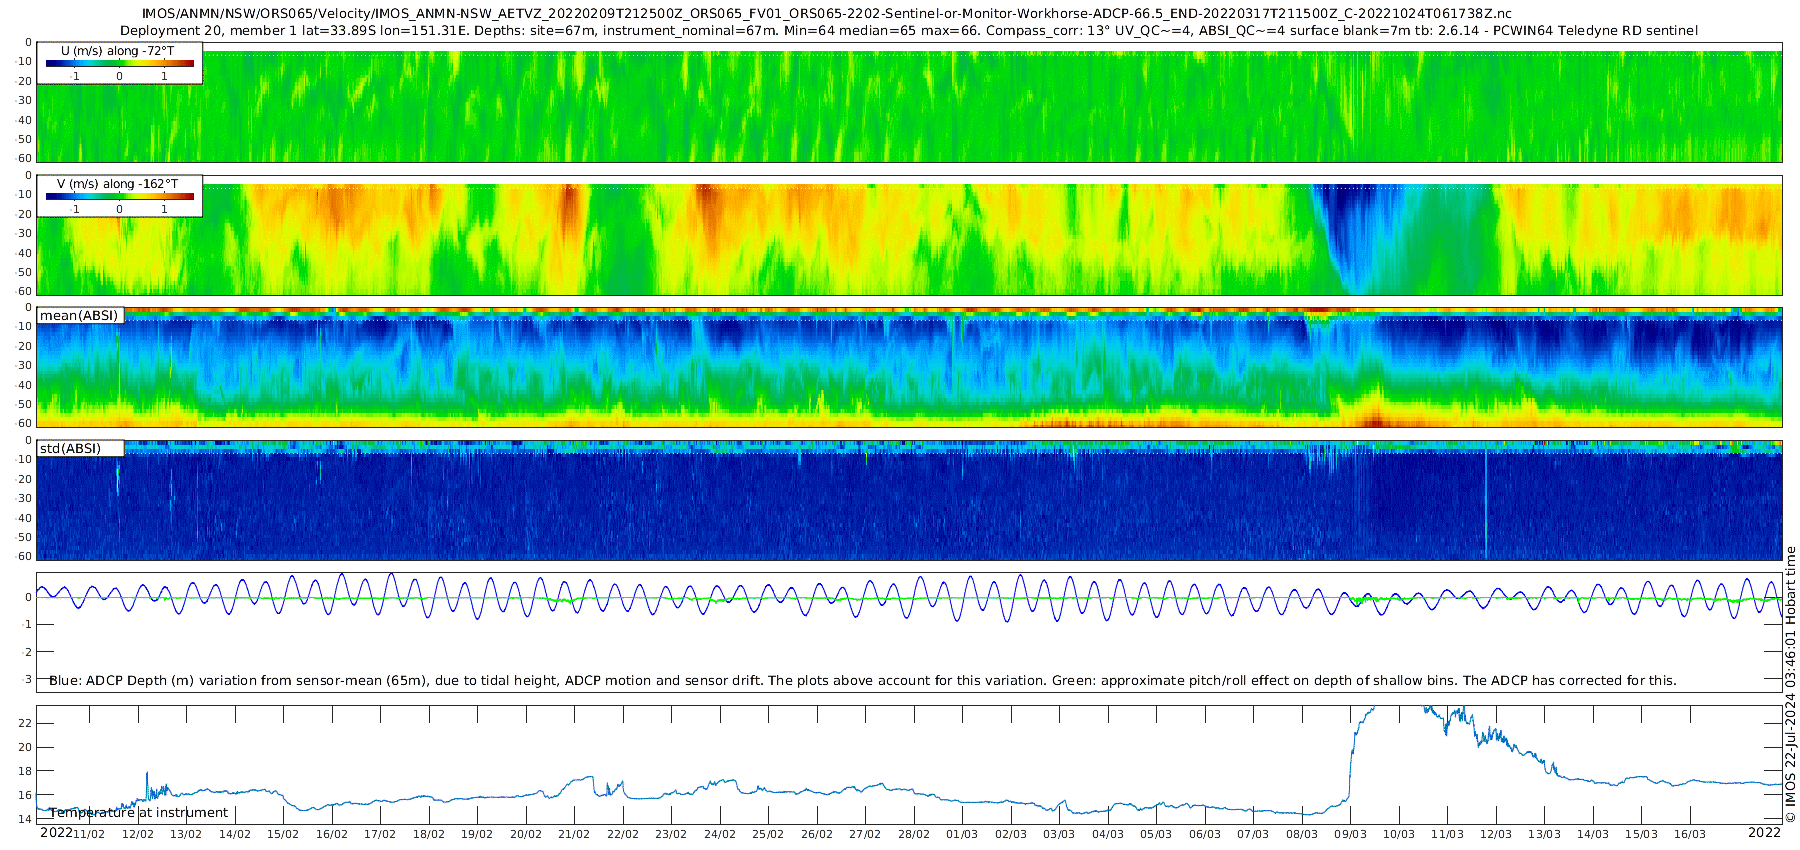
Task: Select the mean(ABSI) panel label
Action: 80,315
